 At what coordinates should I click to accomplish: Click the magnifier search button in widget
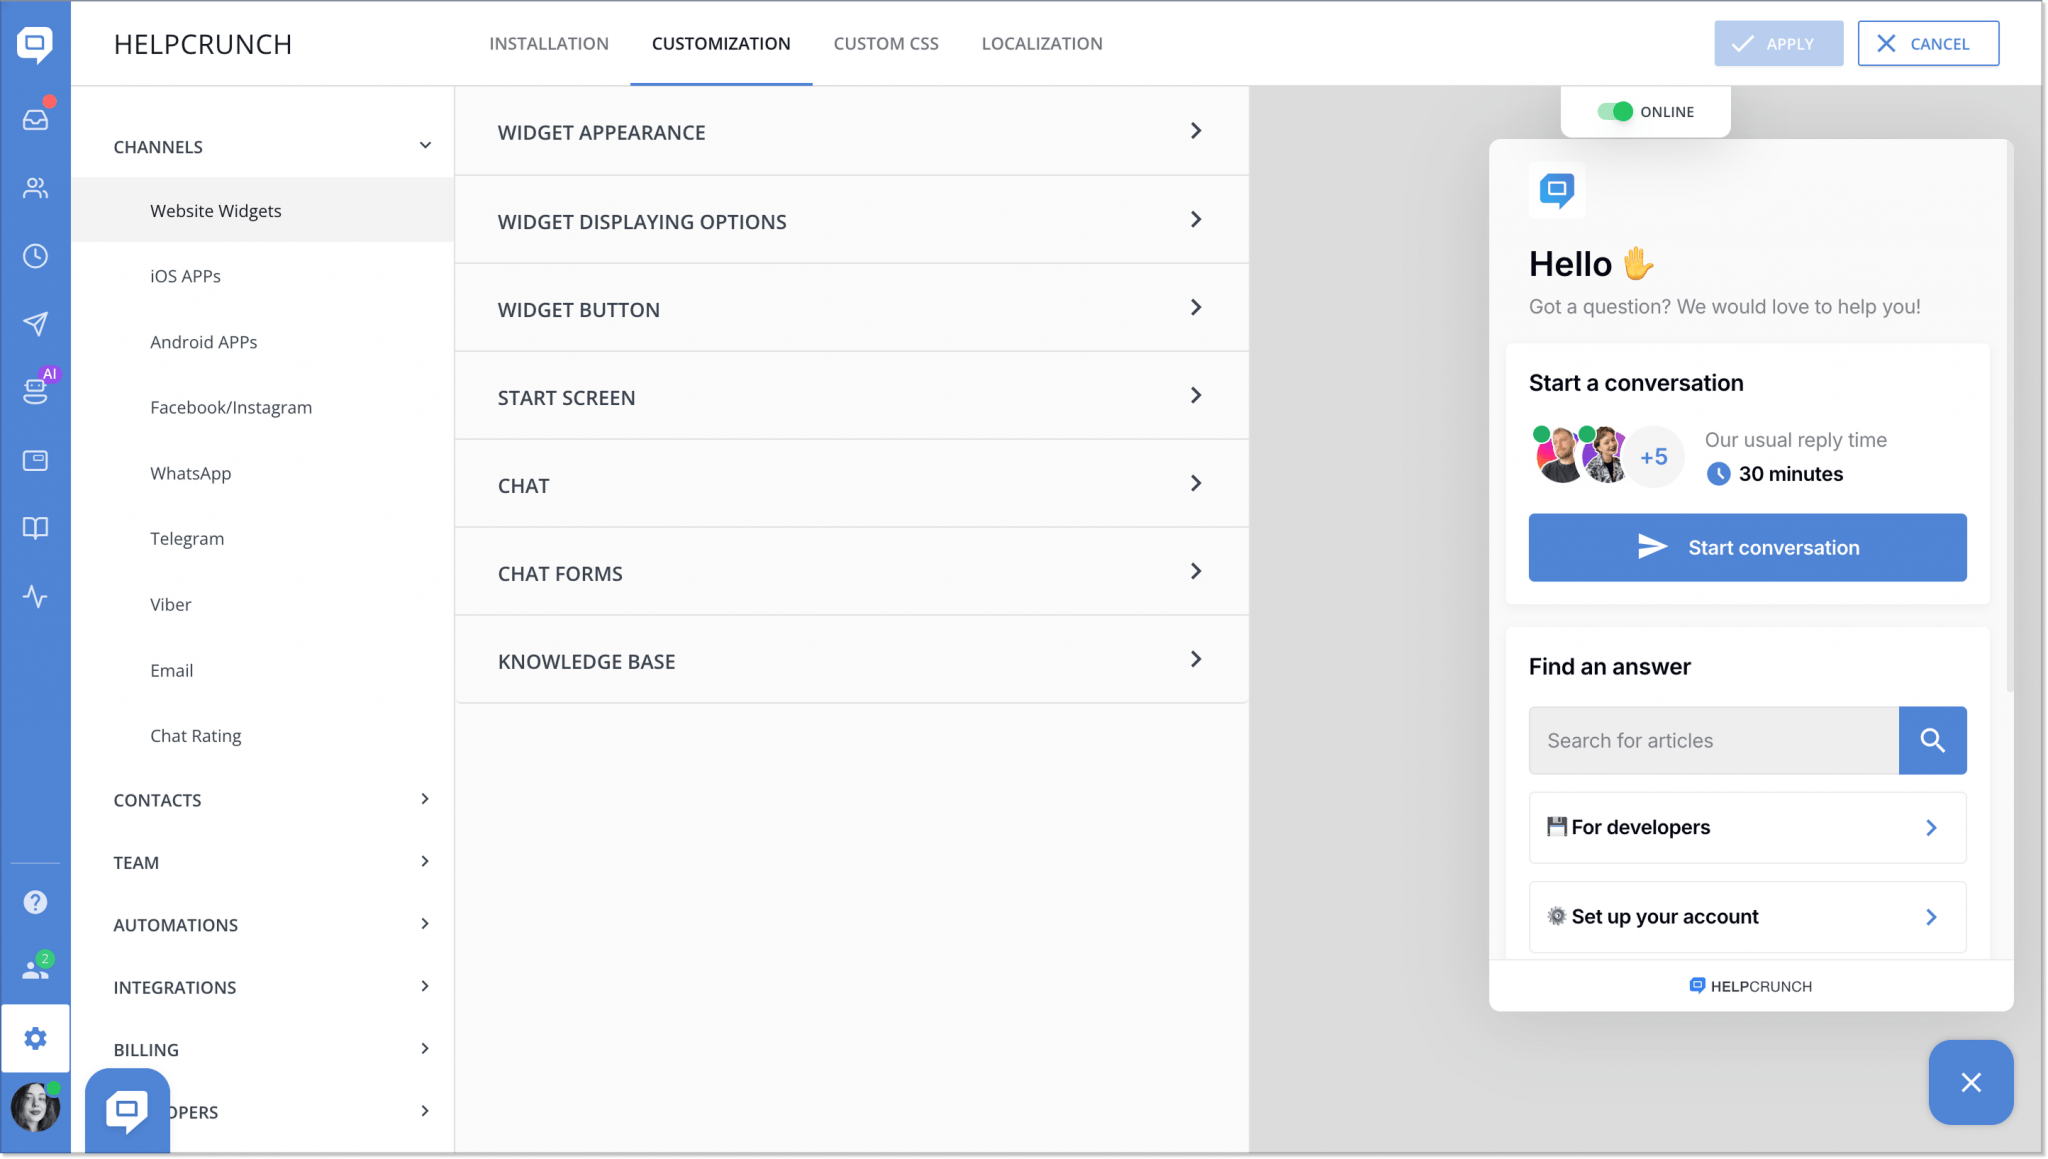[x=1932, y=740]
